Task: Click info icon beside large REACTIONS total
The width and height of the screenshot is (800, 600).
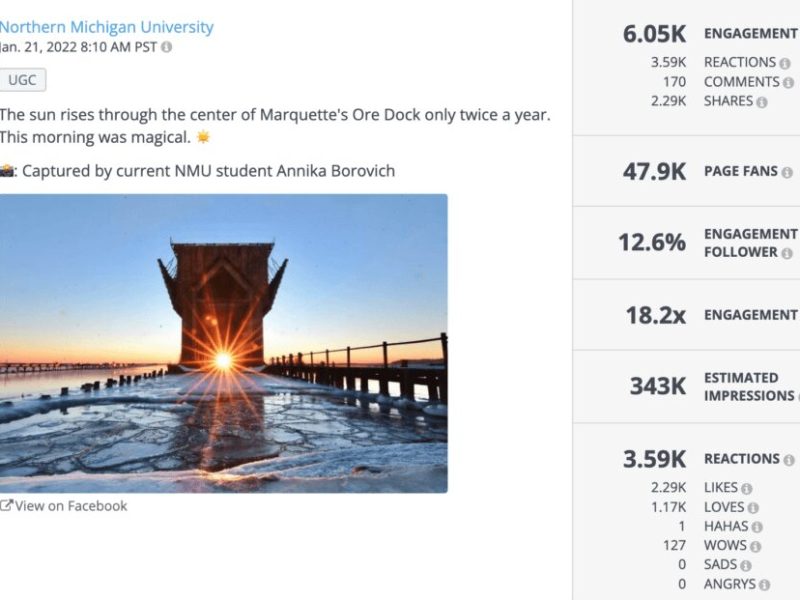Action: [789, 459]
